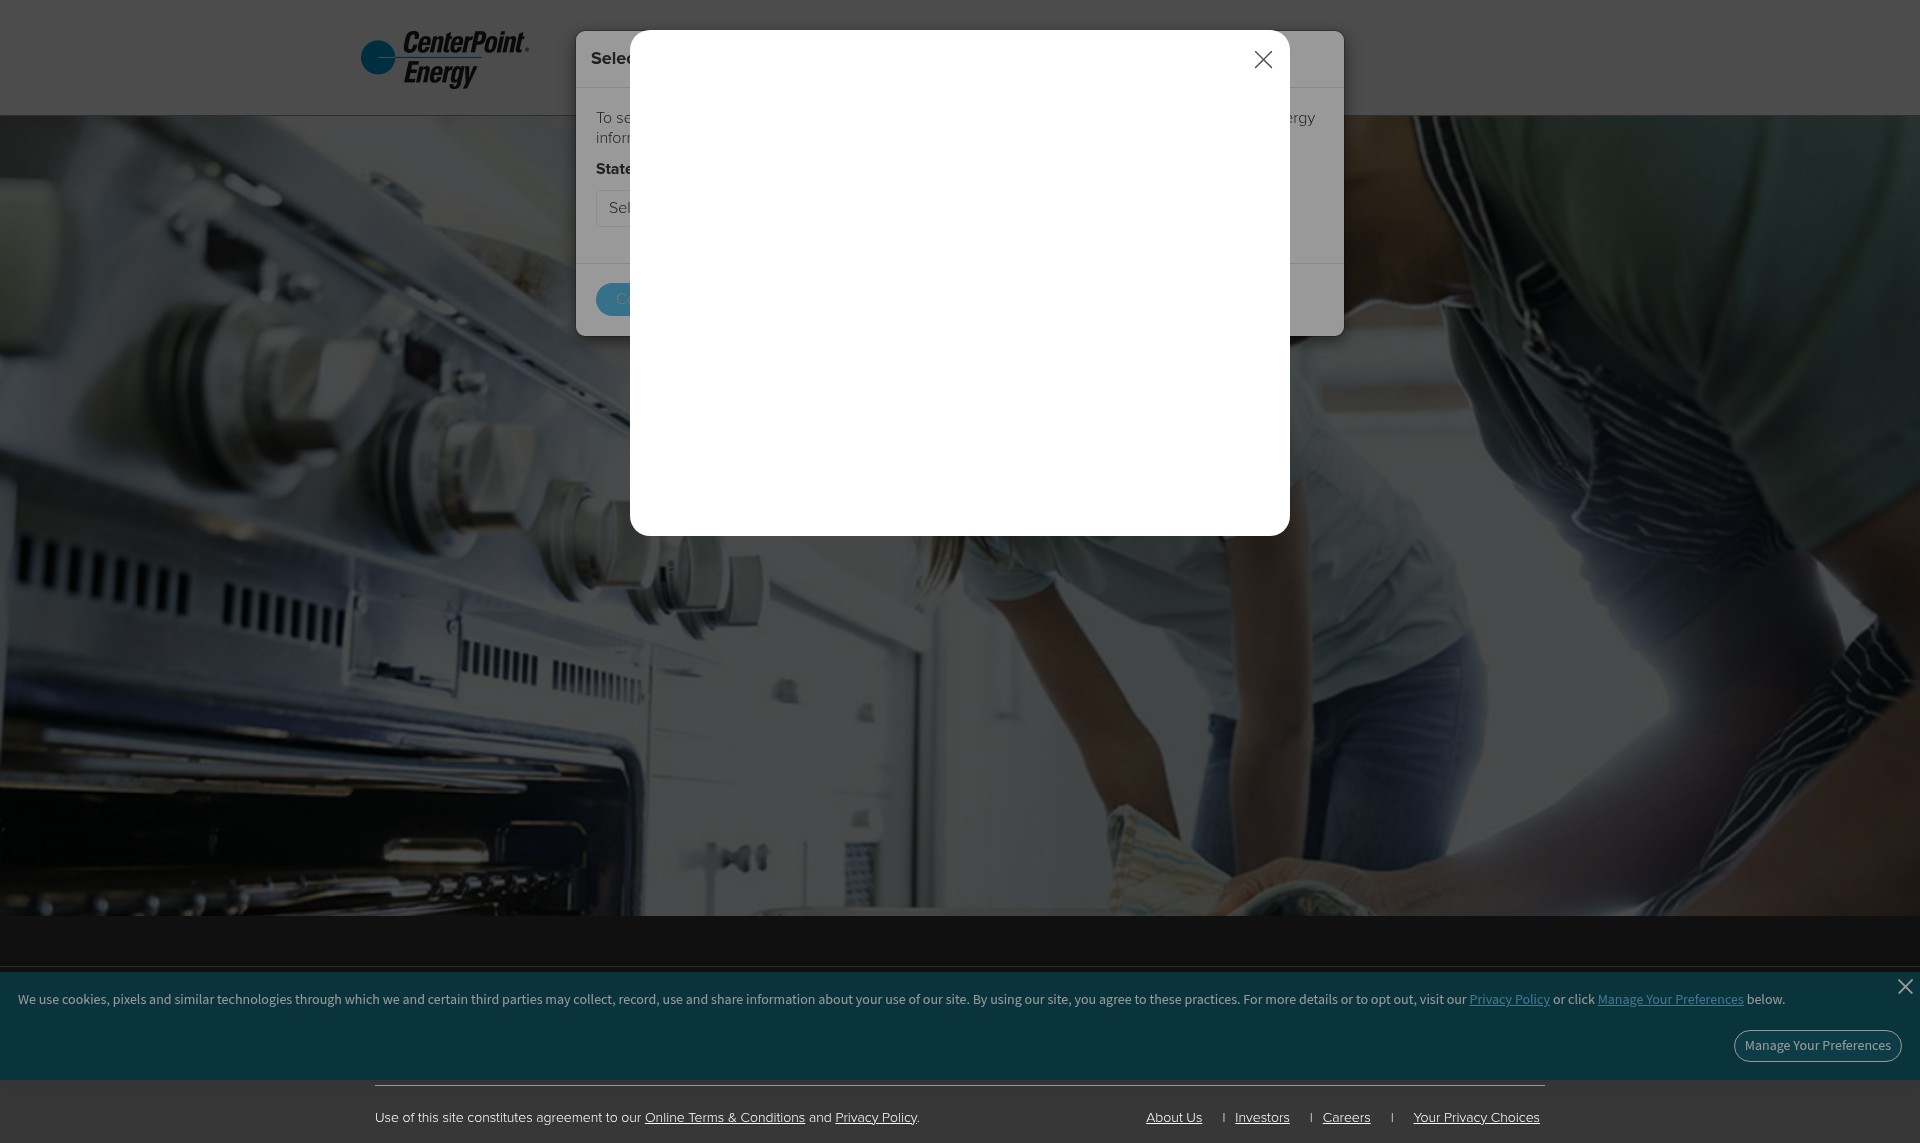Close the white popup with the X icon
1920x1143 pixels.
pyautogui.click(x=1263, y=60)
